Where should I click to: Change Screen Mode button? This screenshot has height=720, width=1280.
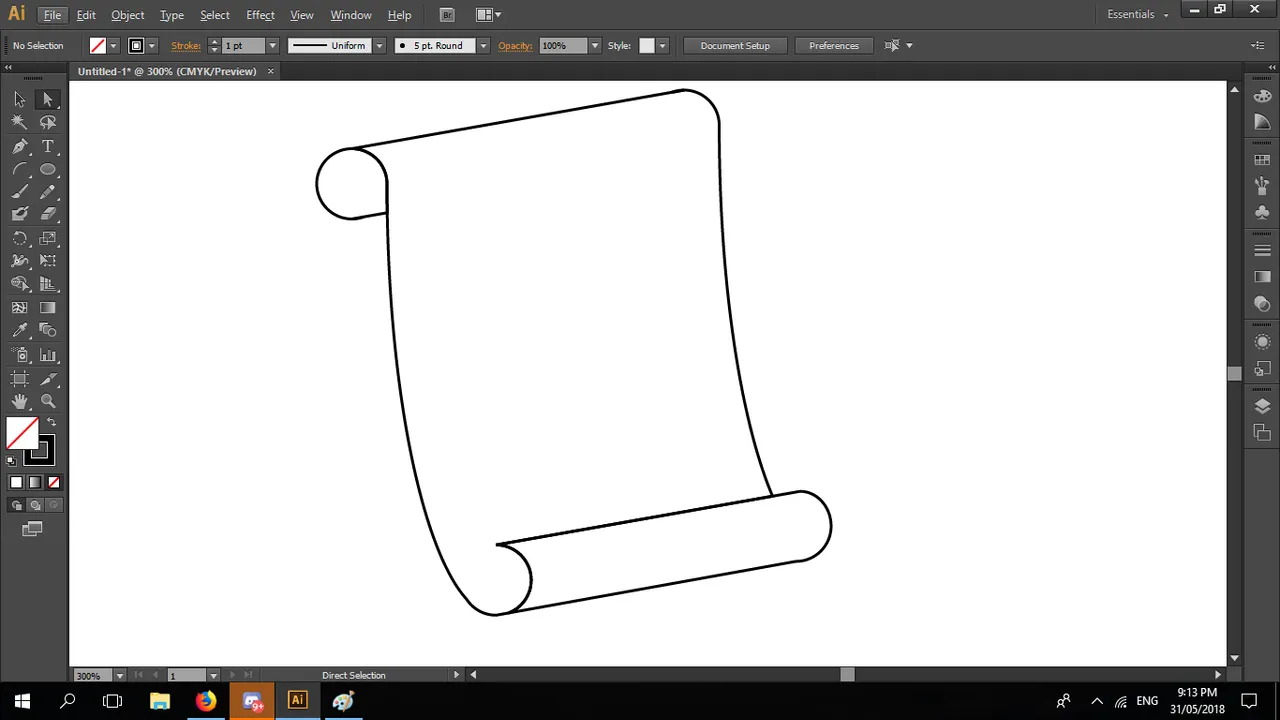[x=32, y=529]
